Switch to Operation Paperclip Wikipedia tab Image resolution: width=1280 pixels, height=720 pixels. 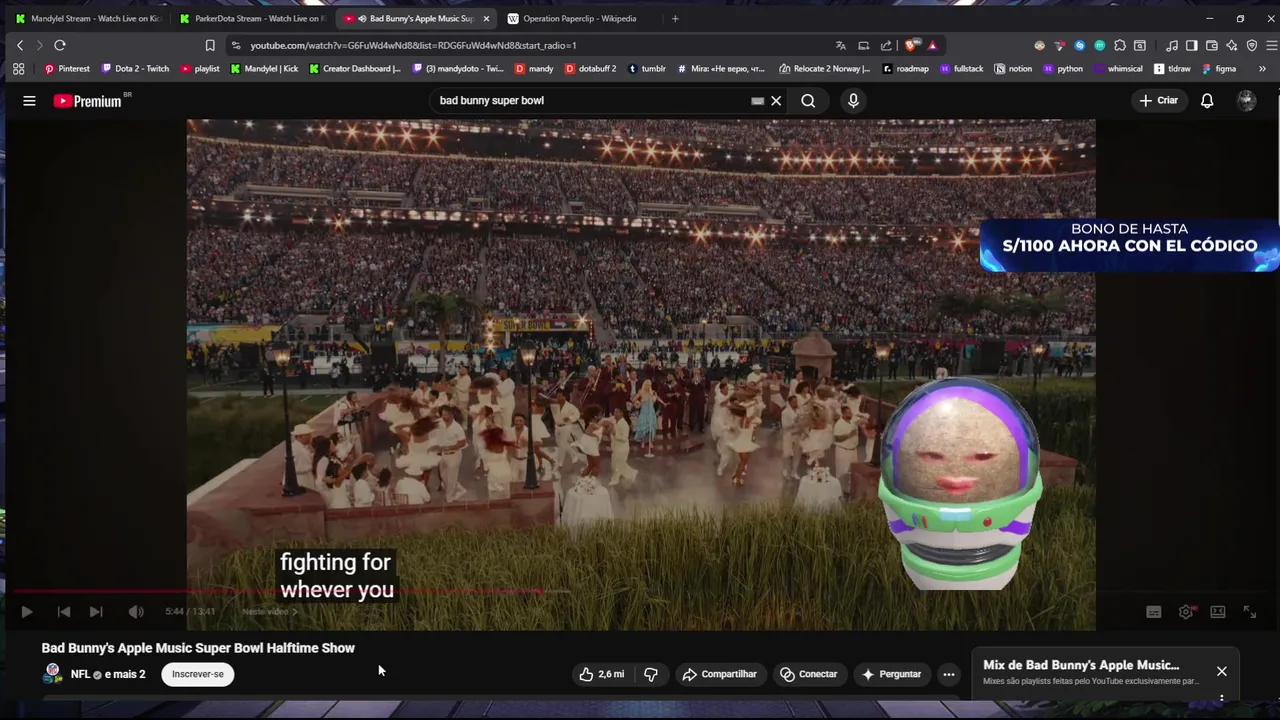click(x=579, y=18)
